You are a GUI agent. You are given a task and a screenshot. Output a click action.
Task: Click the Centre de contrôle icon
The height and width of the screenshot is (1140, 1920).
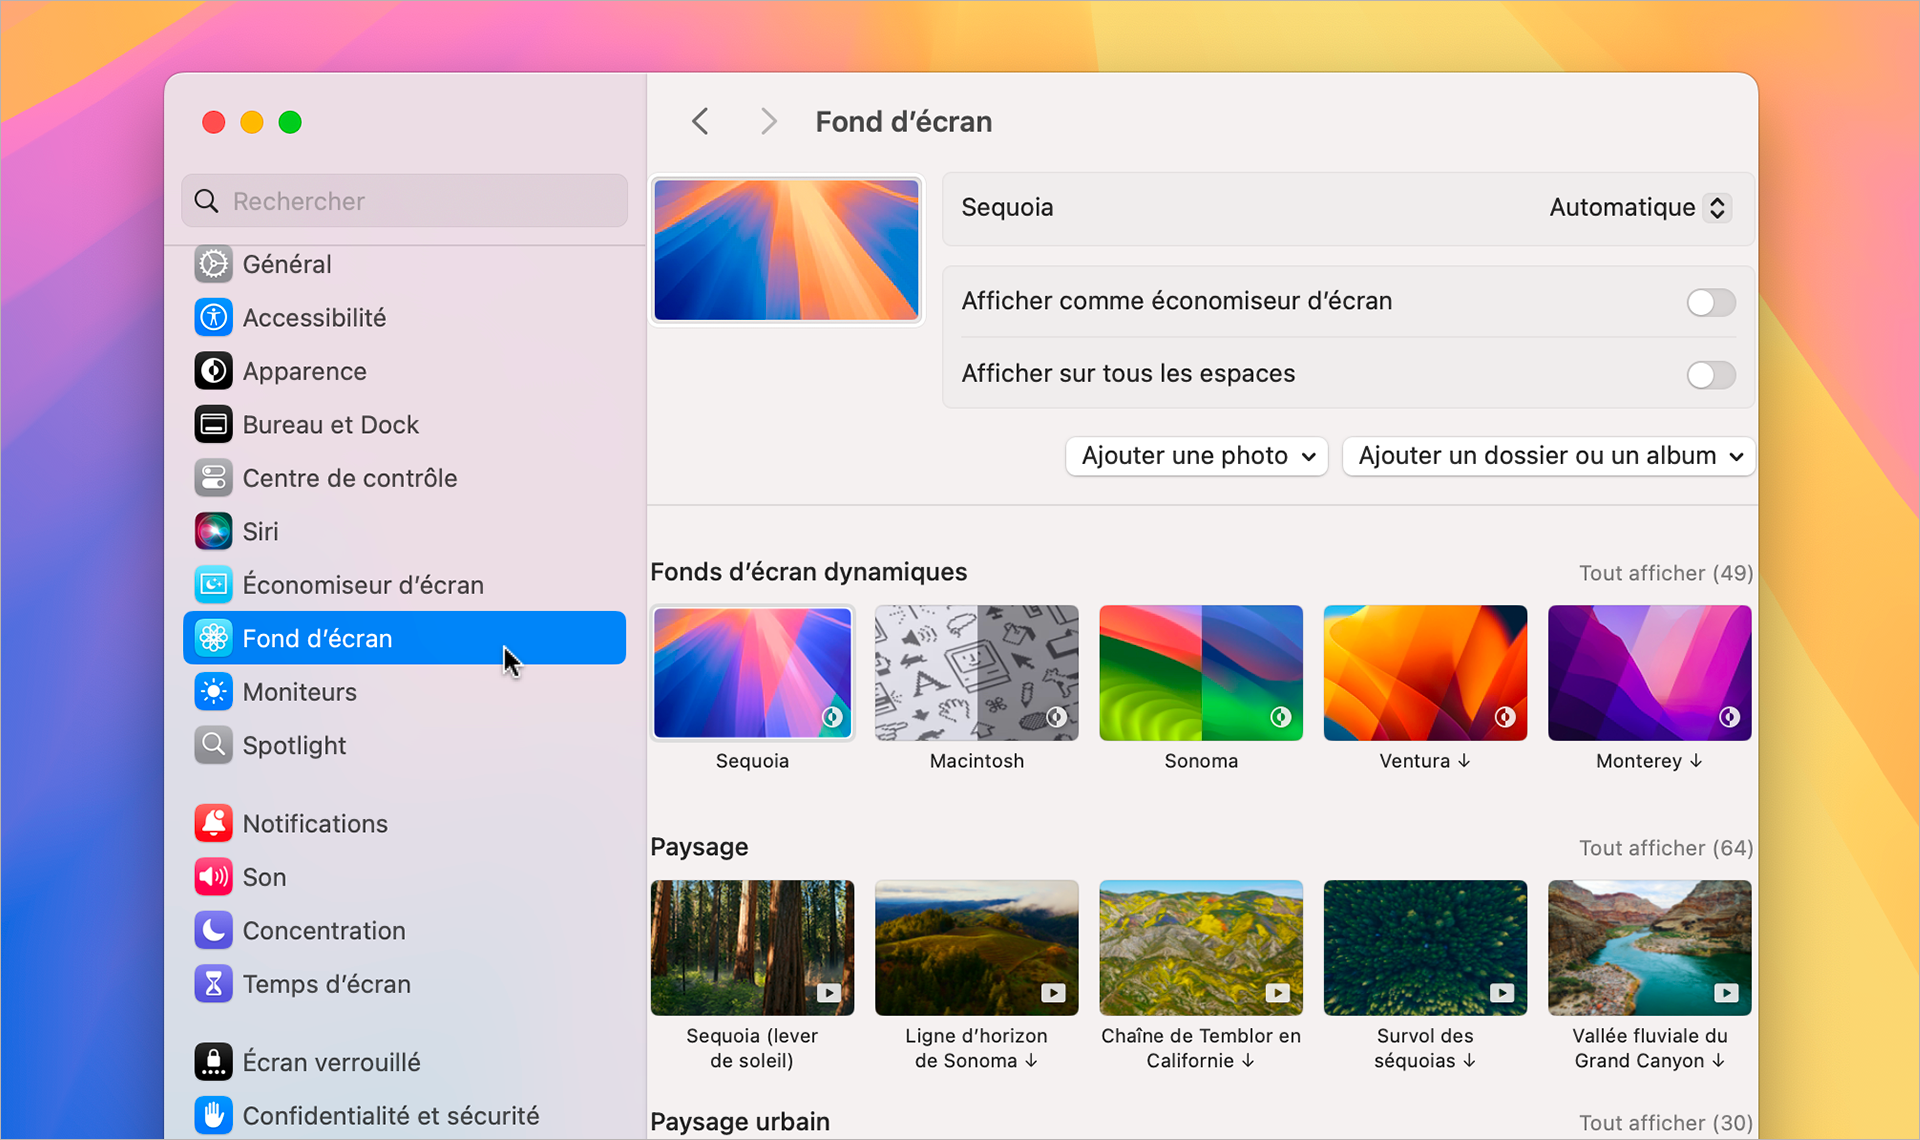(213, 477)
